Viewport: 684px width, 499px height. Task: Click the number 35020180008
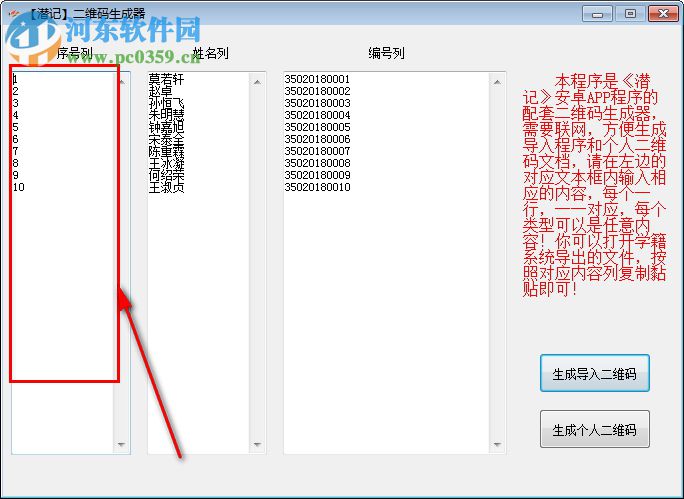tap(317, 163)
